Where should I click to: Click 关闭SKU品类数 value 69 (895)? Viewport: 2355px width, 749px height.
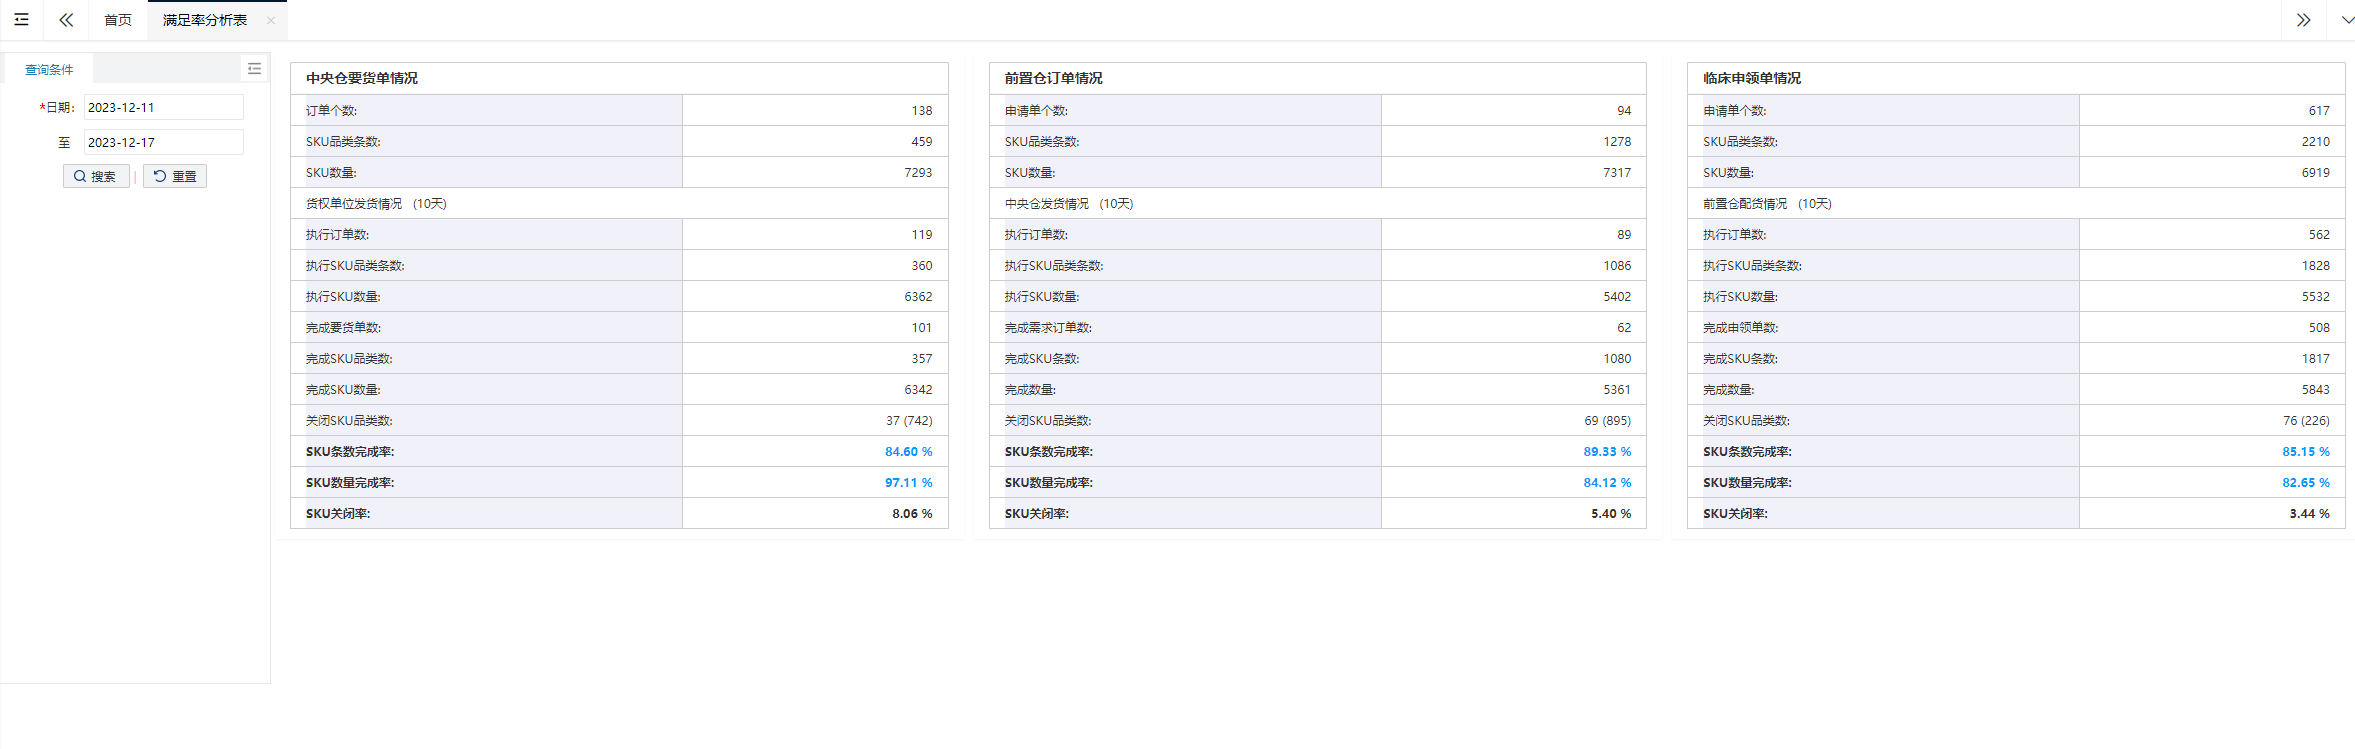[1607, 420]
